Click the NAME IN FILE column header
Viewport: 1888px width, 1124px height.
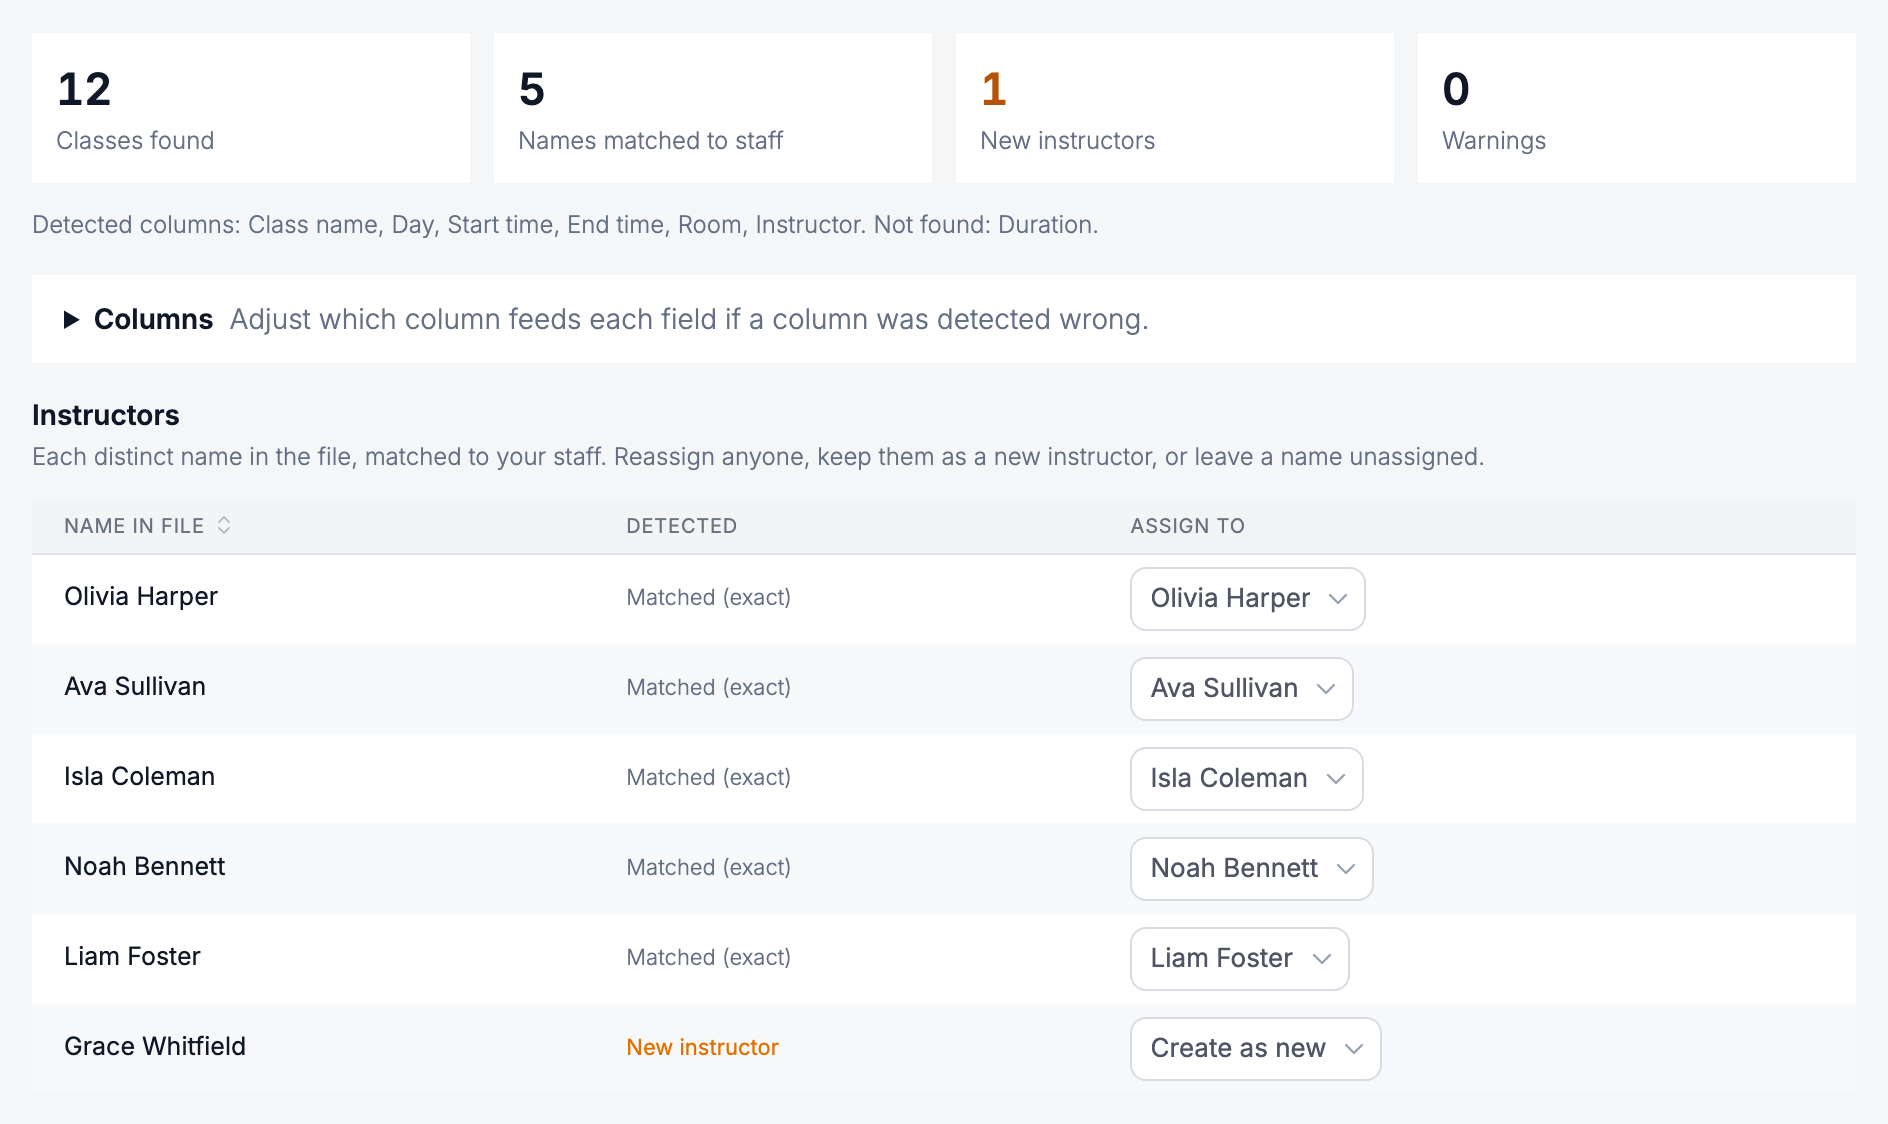(134, 526)
